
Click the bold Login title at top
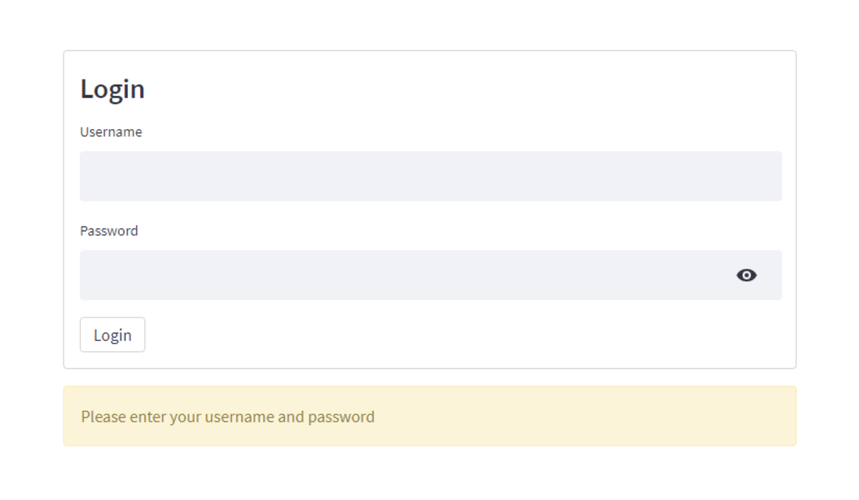click(x=112, y=89)
